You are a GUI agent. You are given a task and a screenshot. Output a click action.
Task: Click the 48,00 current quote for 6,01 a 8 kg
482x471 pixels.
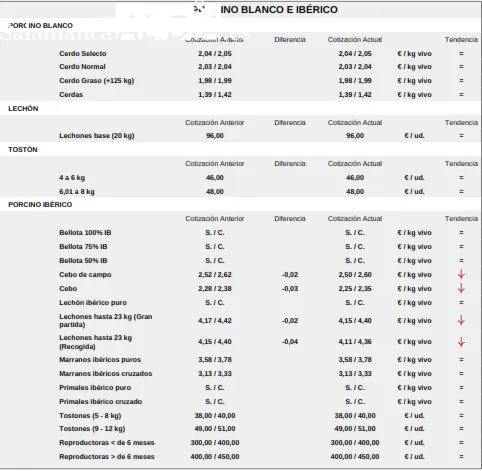click(x=355, y=192)
